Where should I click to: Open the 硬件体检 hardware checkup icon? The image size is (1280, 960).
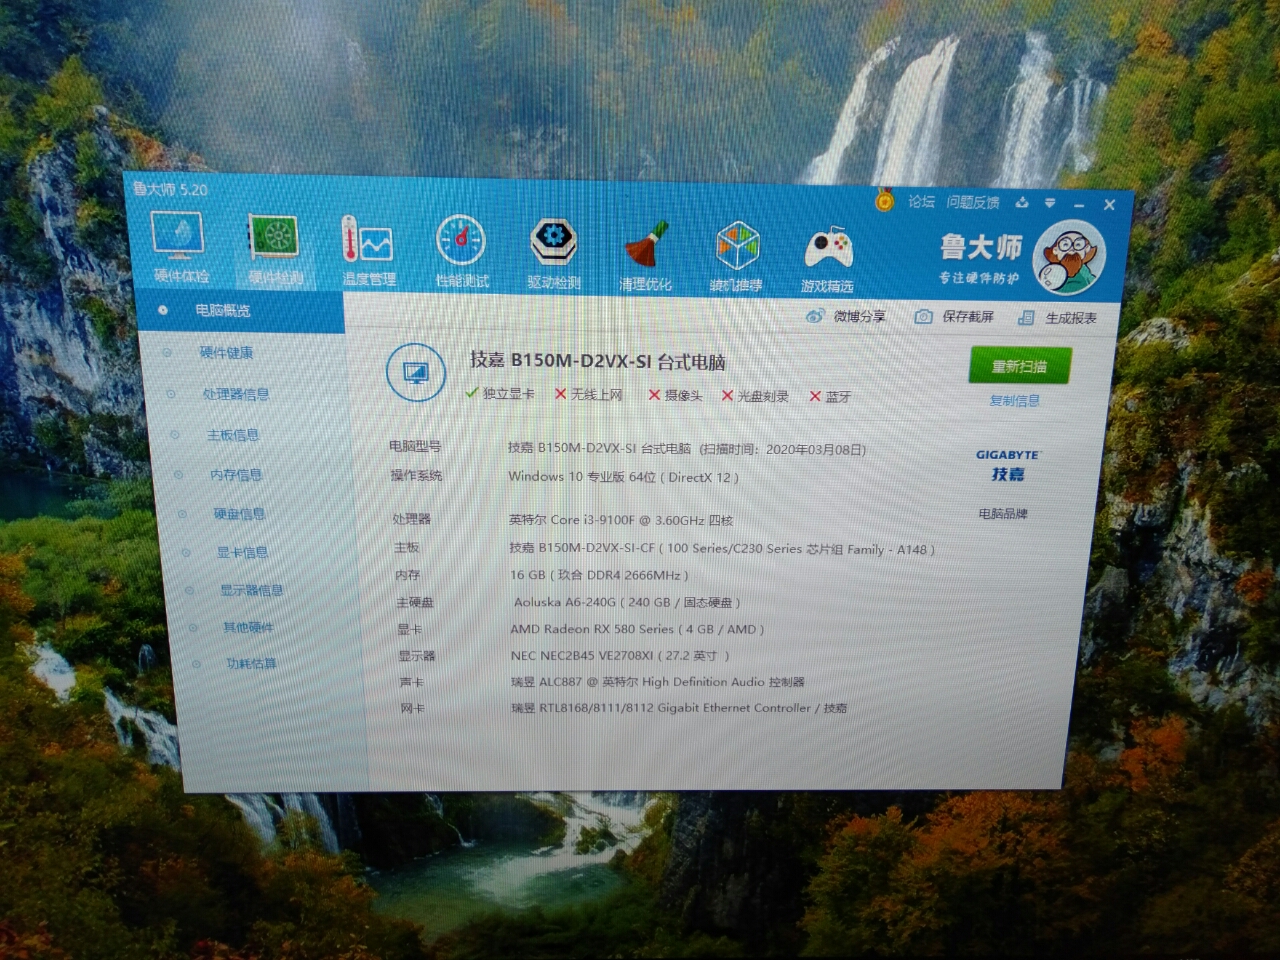[180, 247]
